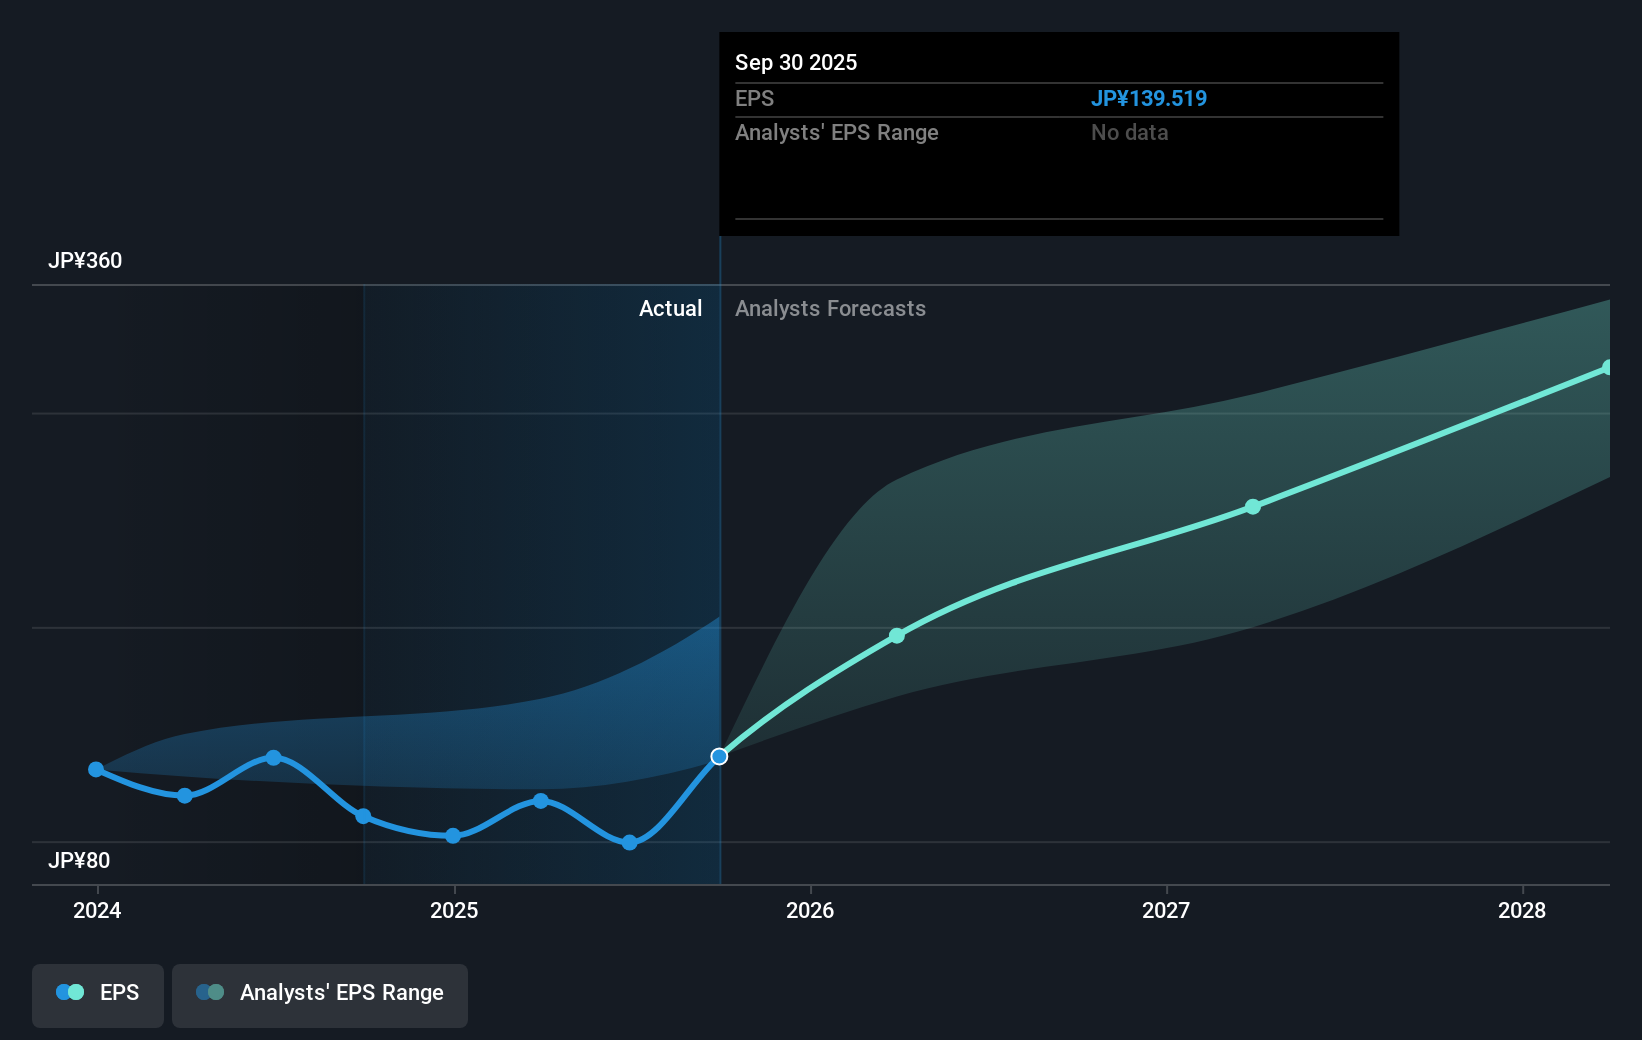Viewport: 1642px width, 1040px height.
Task: Click the "Sep 30 2025" tooltip date
Action: pos(796,62)
